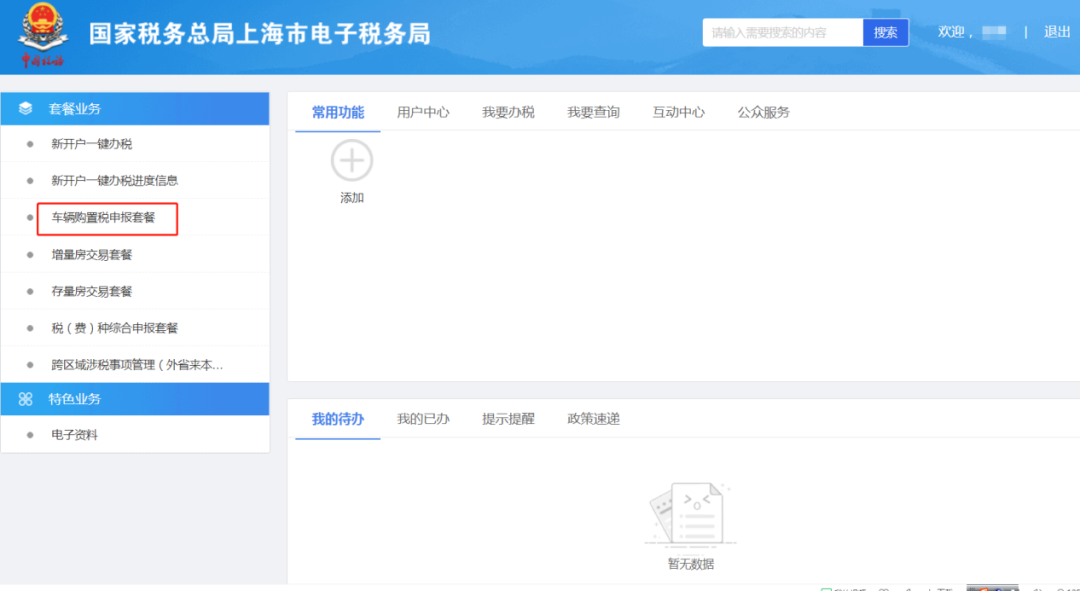Collapse the 套餐业务 section header
1080x591 pixels.
(x=135, y=109)
